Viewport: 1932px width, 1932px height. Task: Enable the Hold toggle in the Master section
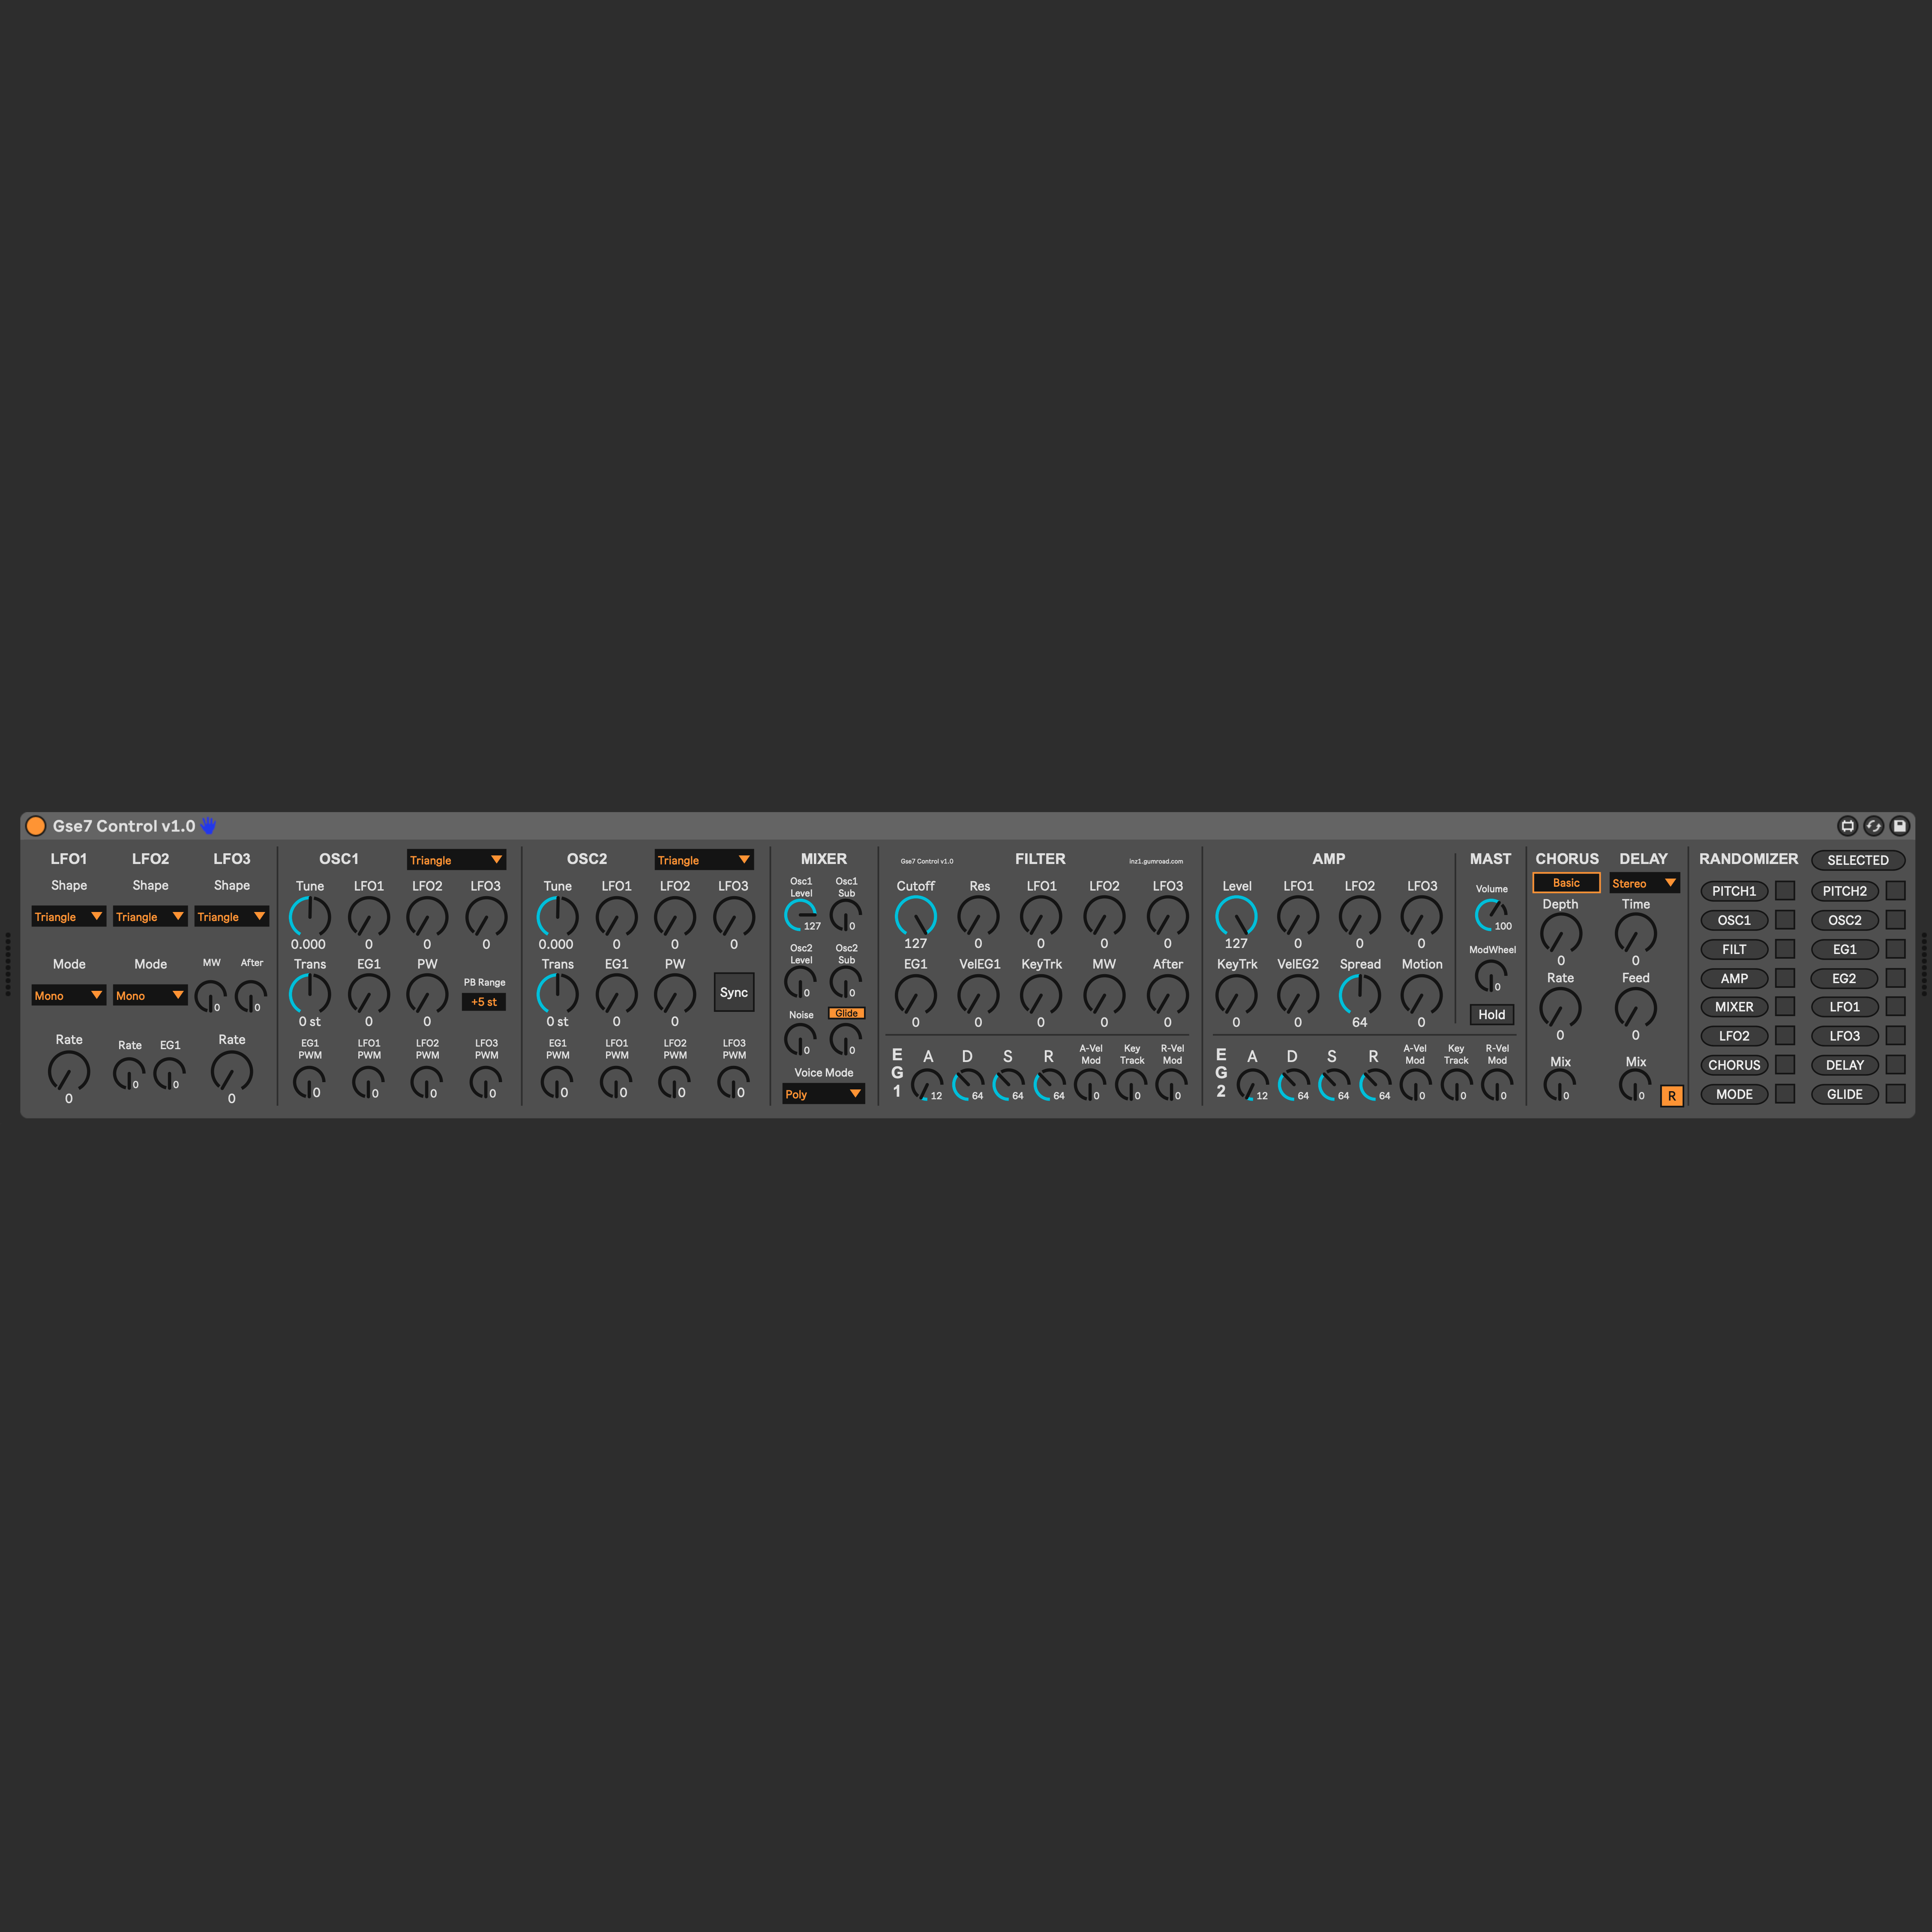1491,1014
